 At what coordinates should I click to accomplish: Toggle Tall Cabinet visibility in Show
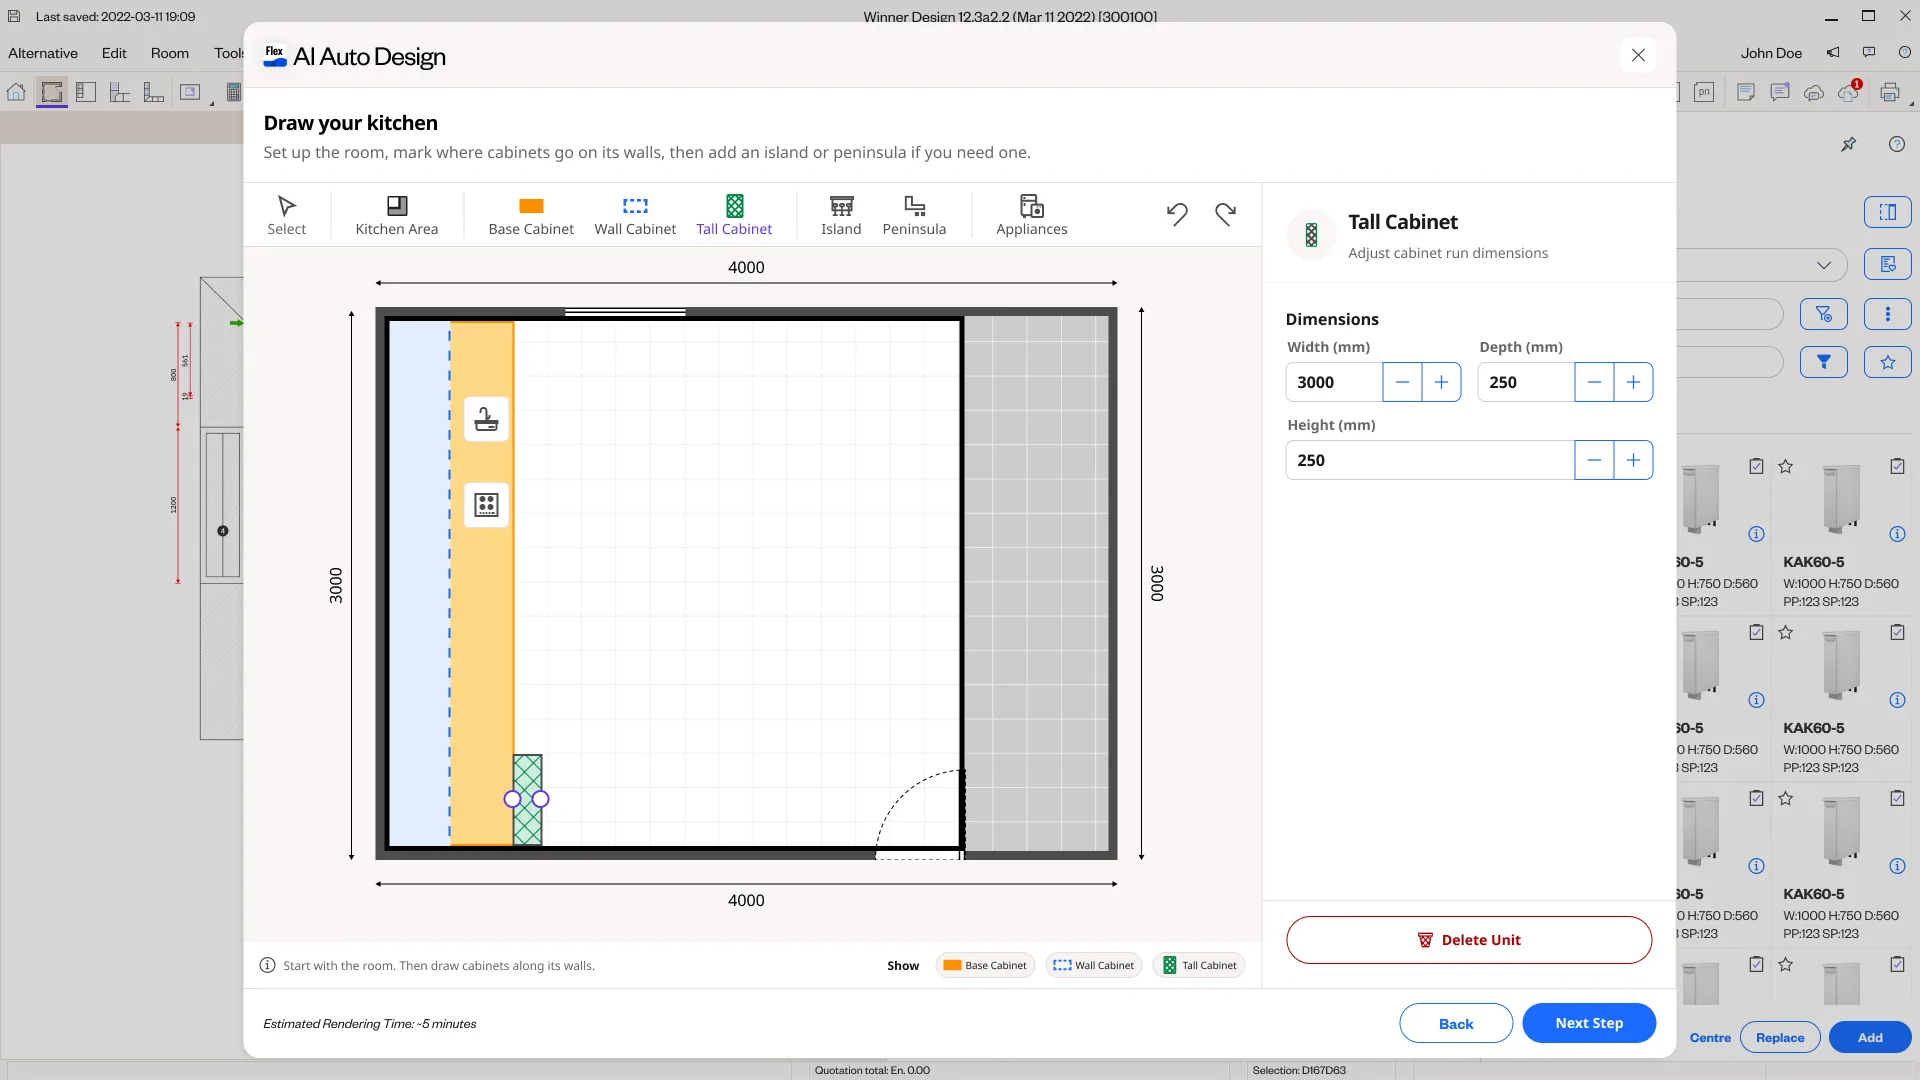[x=1199, y=965]
